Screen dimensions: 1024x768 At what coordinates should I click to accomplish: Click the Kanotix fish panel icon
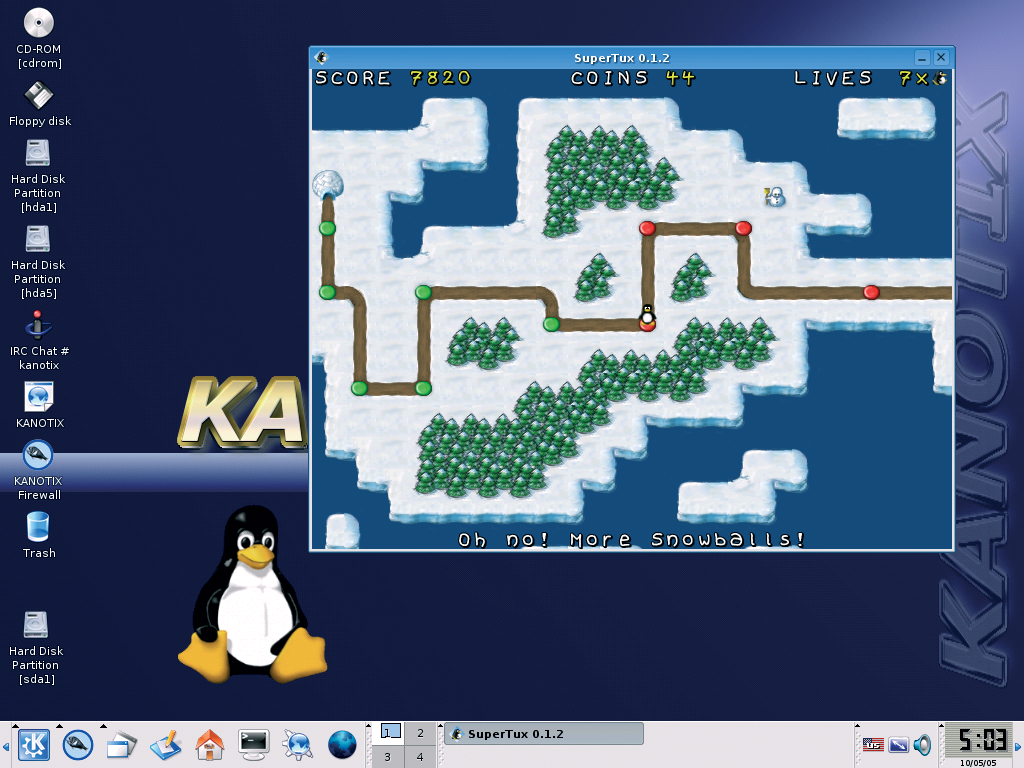pyautogui.click(x=78, y=744)
